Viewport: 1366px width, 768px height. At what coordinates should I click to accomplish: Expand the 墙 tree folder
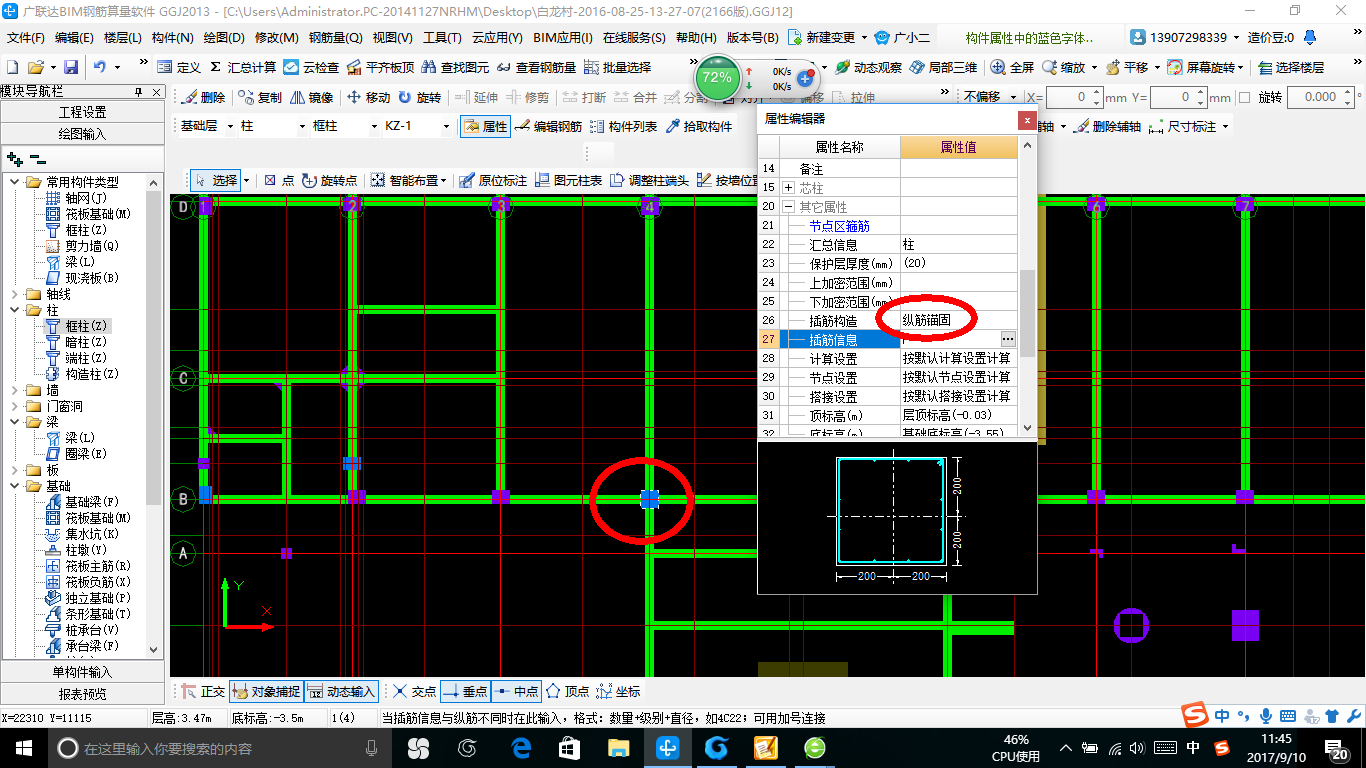coord(15,390)
